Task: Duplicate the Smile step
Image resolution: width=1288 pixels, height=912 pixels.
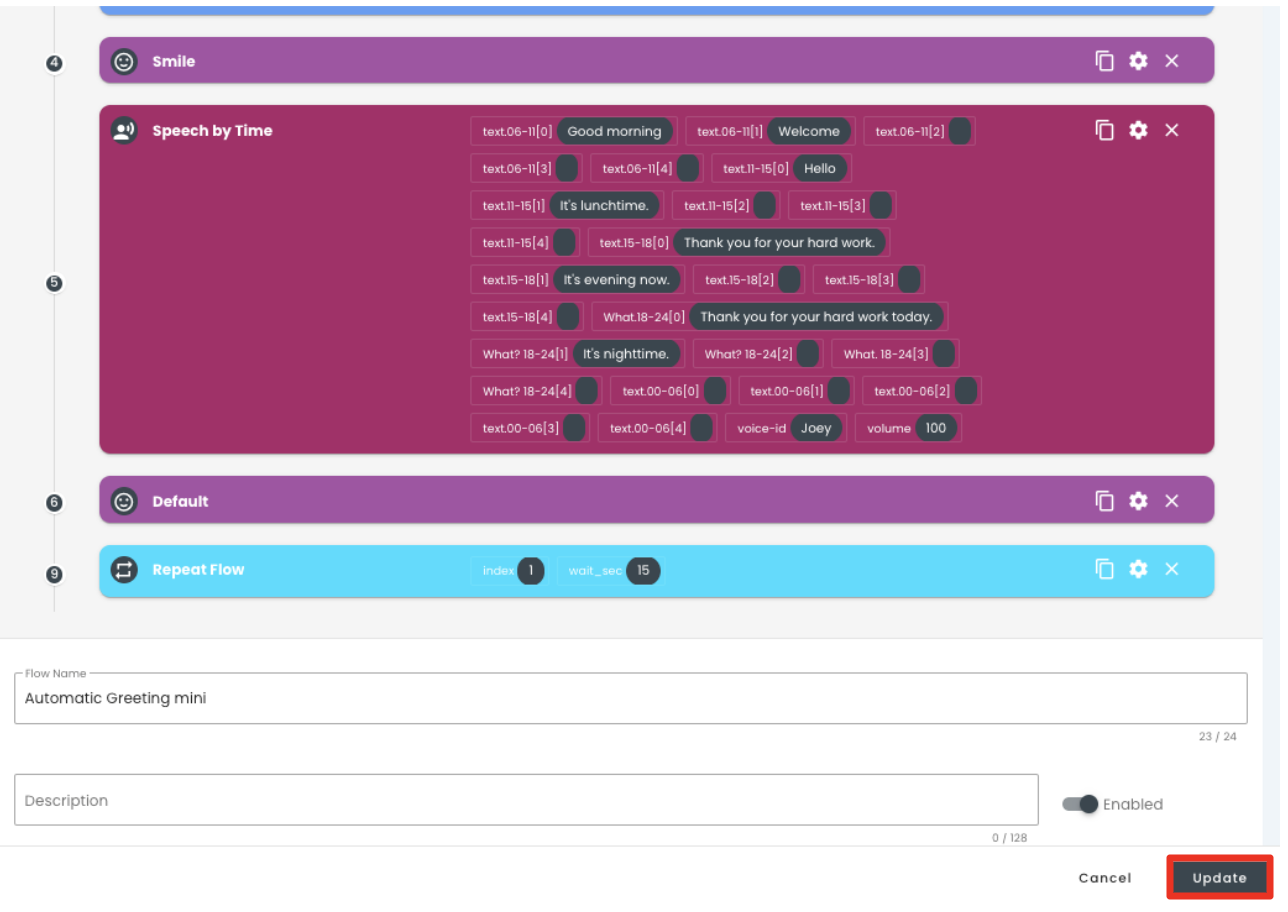Action: point(1105,61)
